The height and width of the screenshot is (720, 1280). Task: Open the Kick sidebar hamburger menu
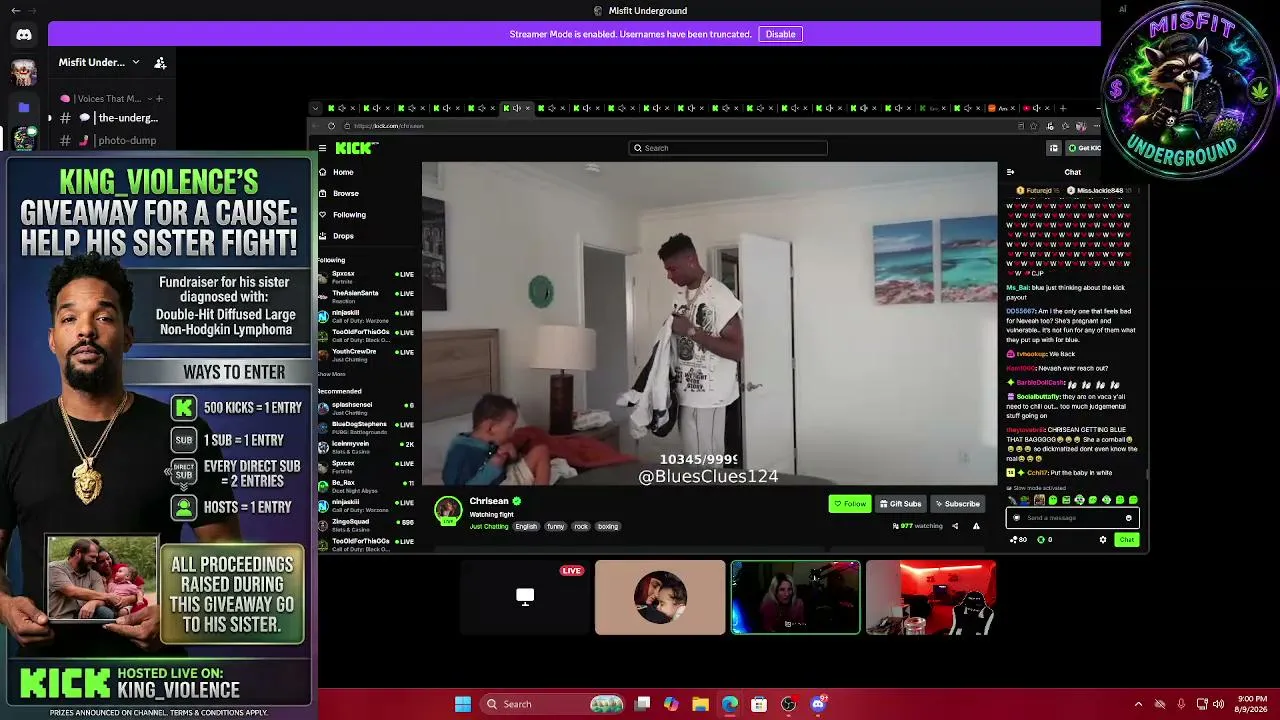[322, 148]
